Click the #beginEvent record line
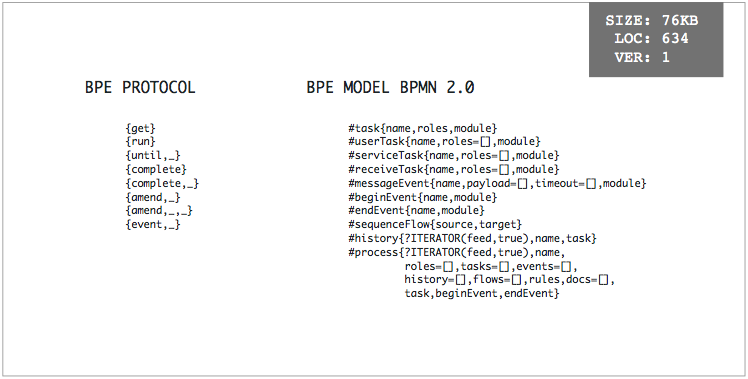This screenshot has height=379, width=748. pyautogui.click(x=423, y=197)
